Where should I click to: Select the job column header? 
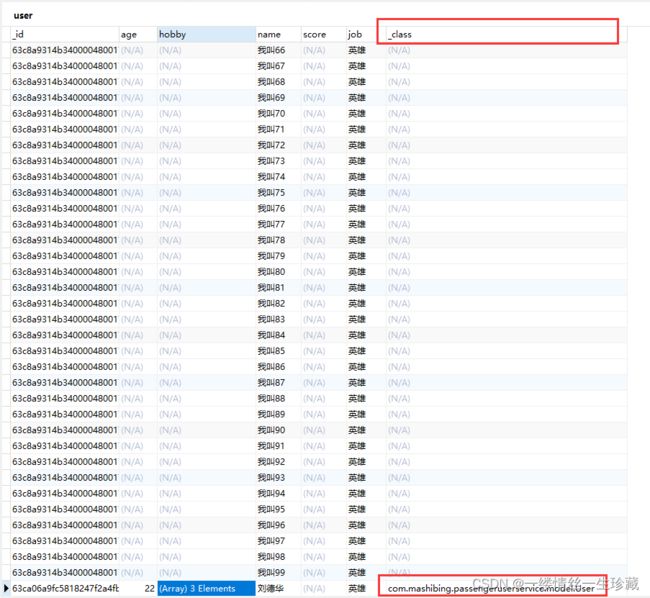point(366,34)
